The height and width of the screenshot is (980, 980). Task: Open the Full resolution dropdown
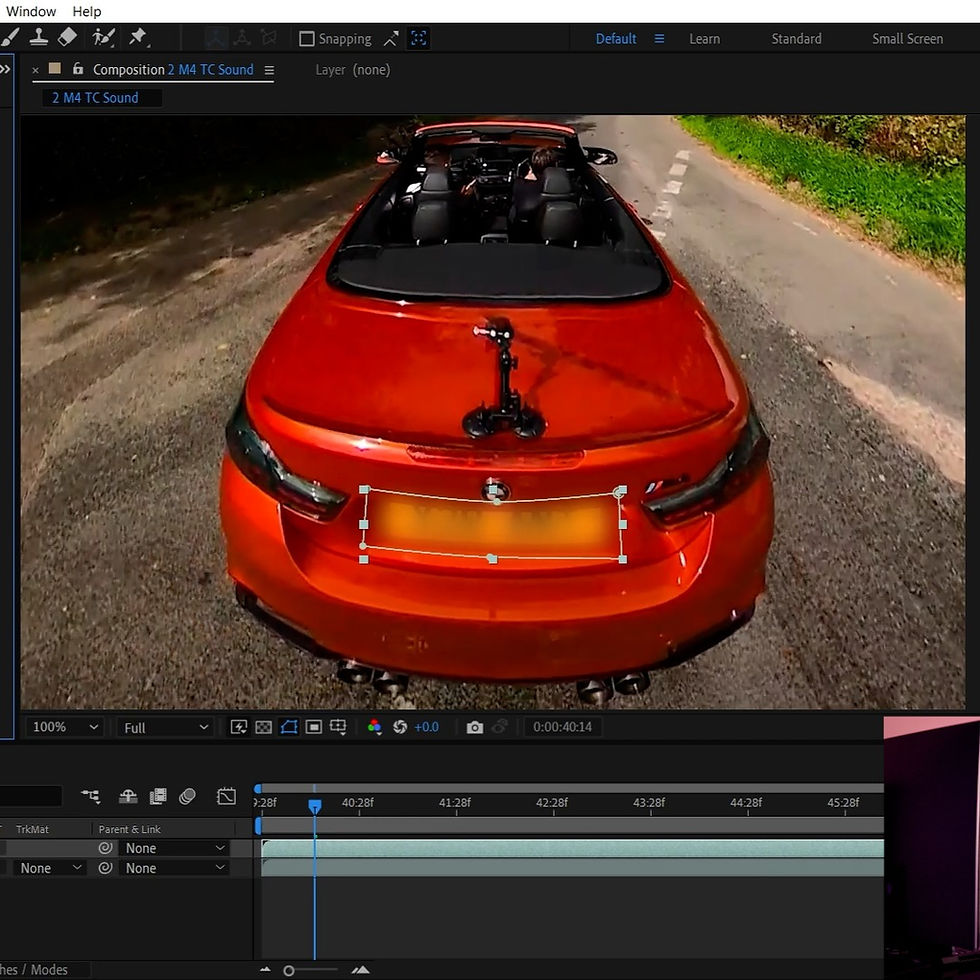click(x=163, y=727)
